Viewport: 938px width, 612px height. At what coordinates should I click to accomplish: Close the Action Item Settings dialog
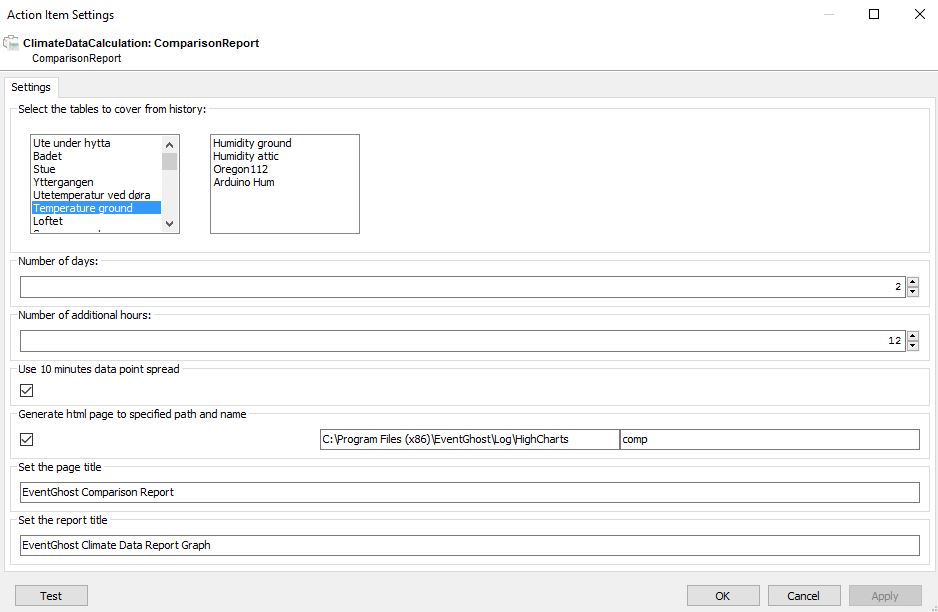click(x=920, y=14)
